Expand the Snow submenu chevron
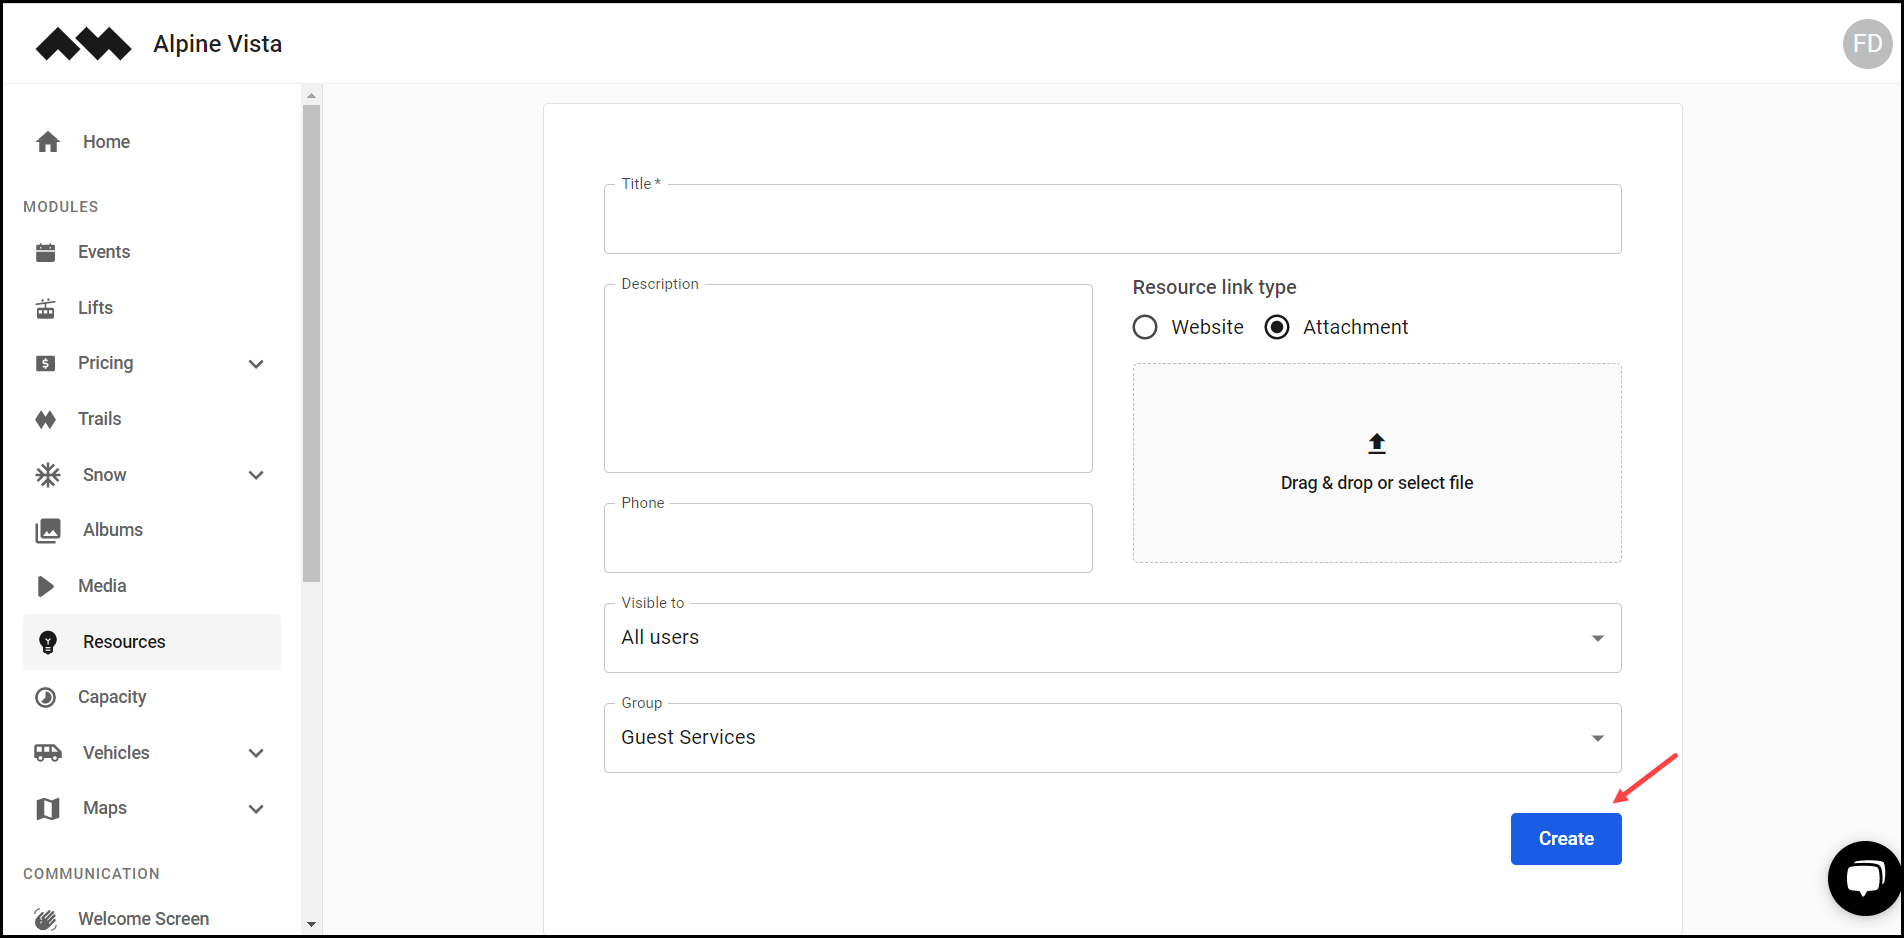Screen dimensions: 1904x938 coord(256,475)
